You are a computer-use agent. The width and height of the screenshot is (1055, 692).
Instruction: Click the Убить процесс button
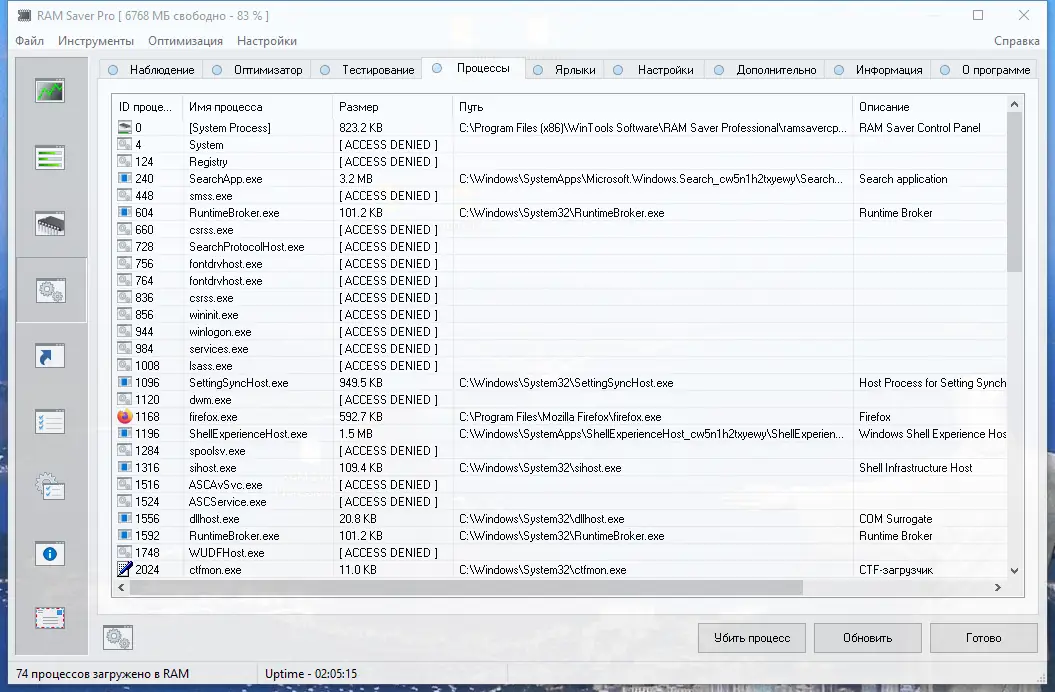tap(752, 637)
